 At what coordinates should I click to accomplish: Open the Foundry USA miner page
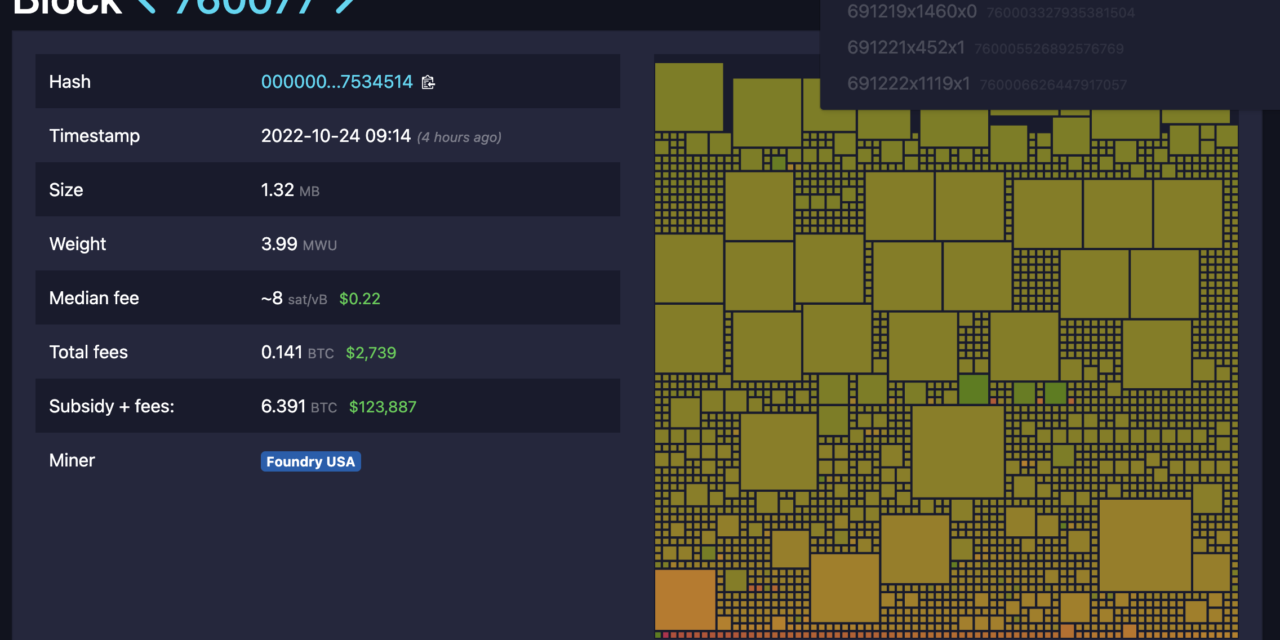(x=310, y=461)
